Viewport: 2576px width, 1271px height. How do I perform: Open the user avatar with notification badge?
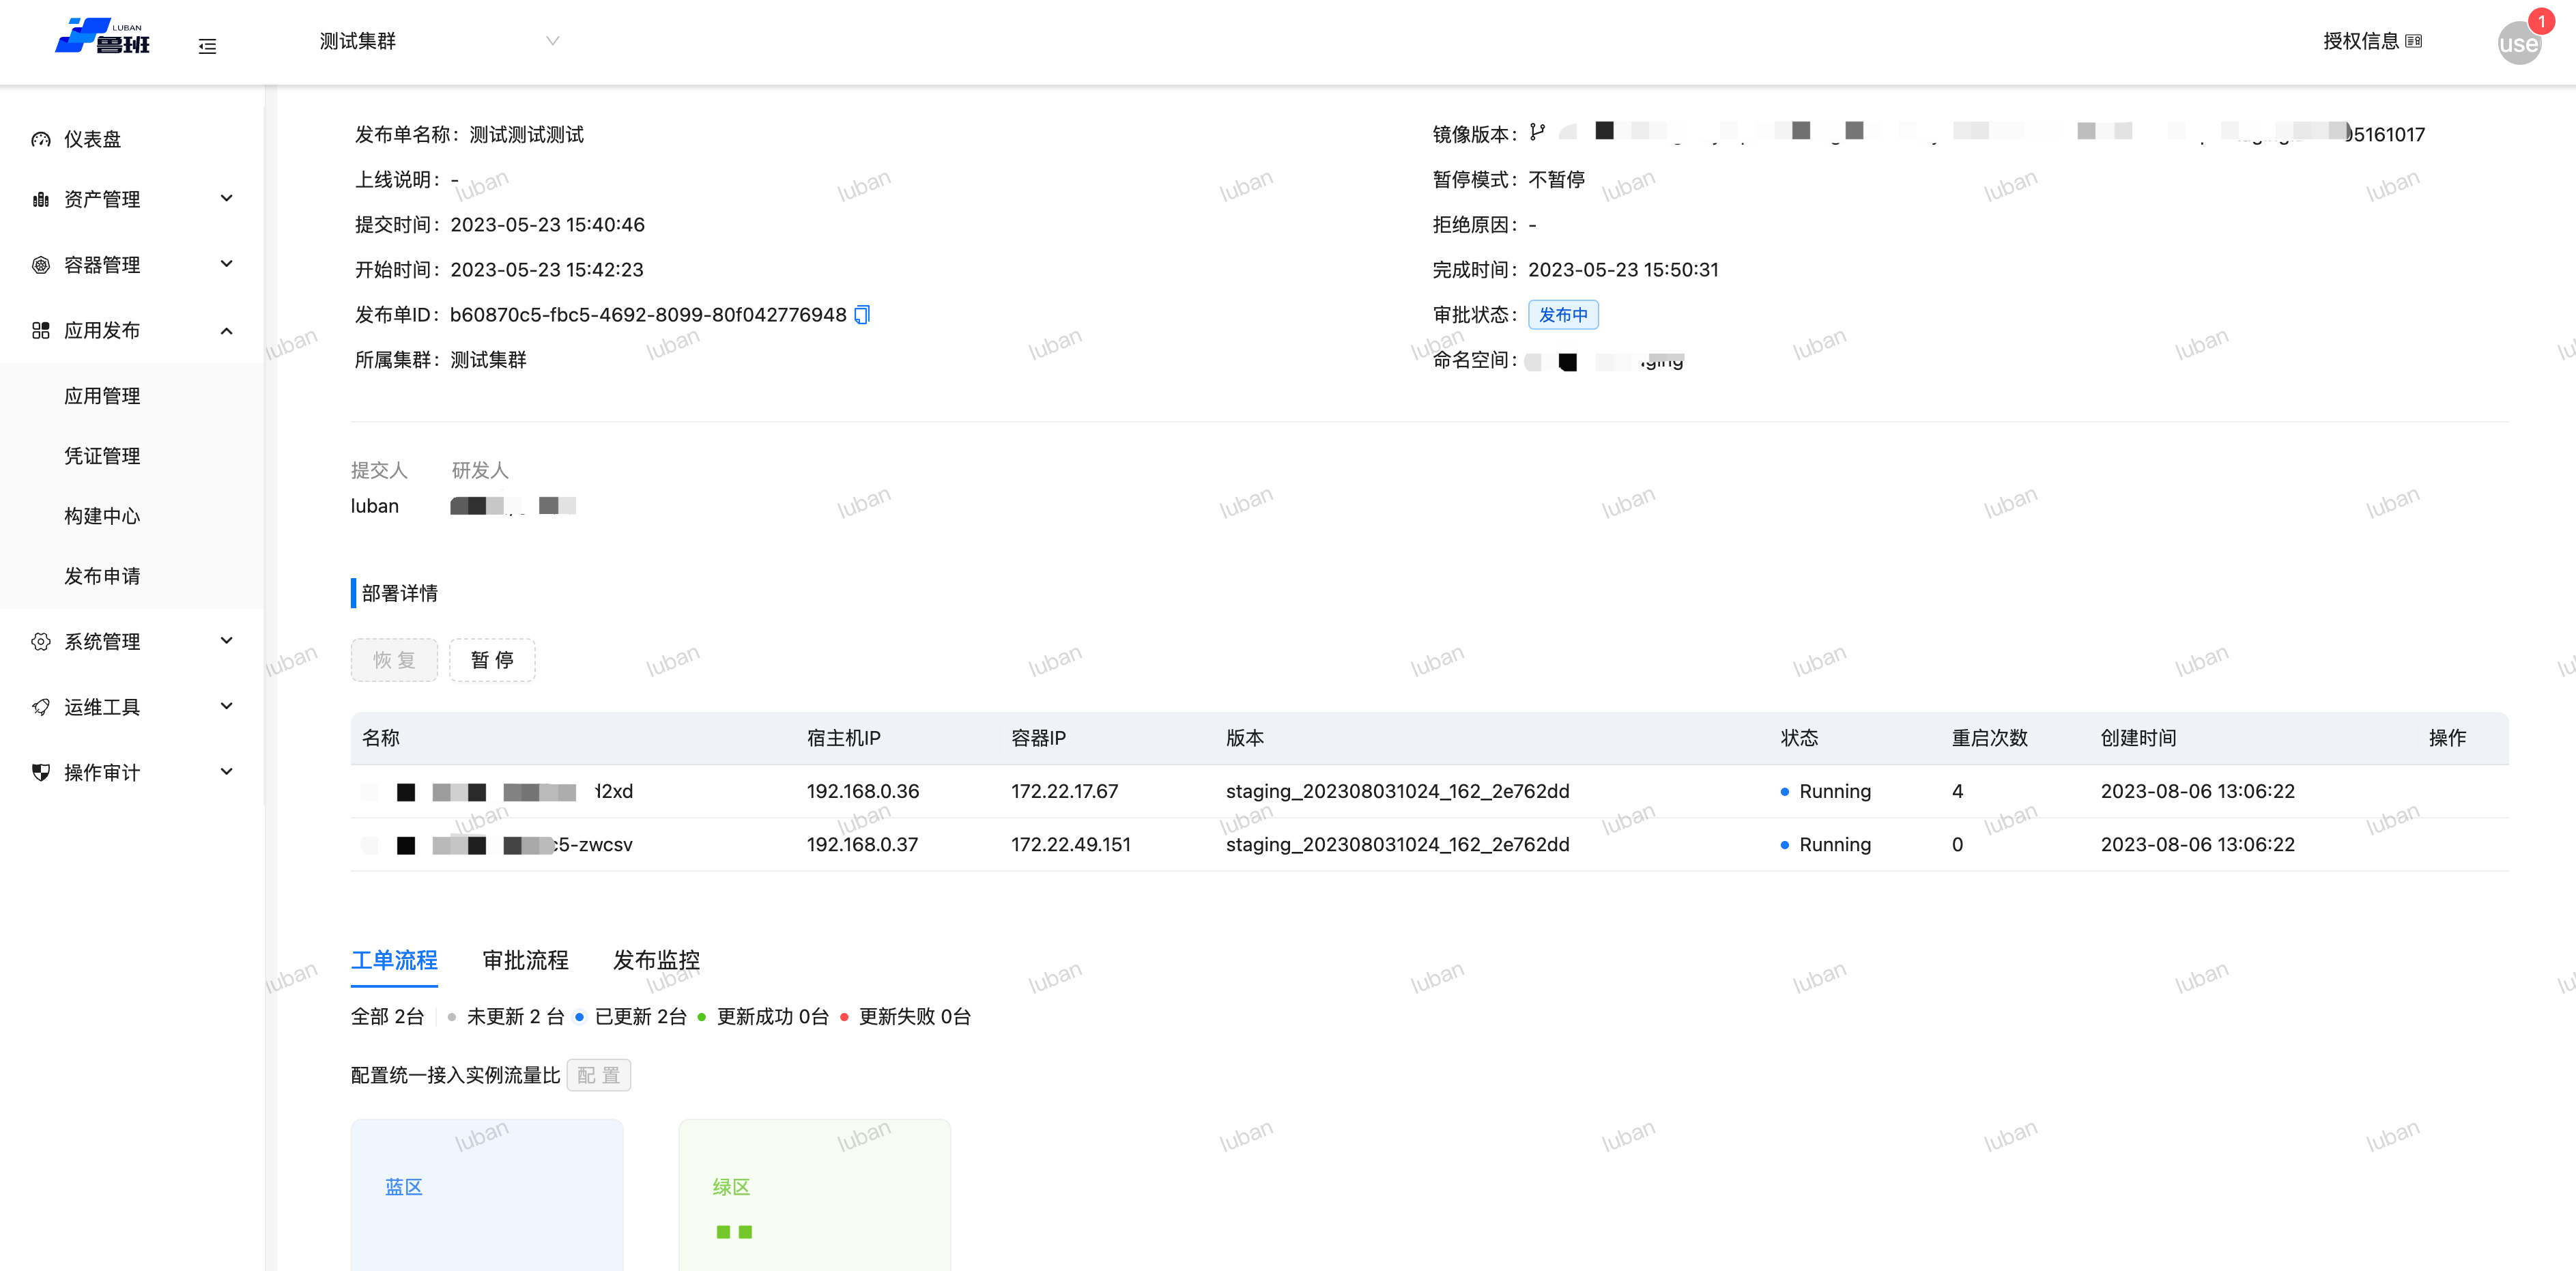(2518, 43)
